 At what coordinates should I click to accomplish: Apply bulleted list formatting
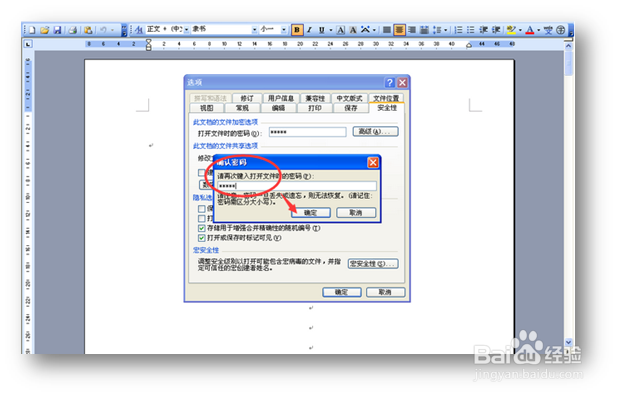coord(471,30)
